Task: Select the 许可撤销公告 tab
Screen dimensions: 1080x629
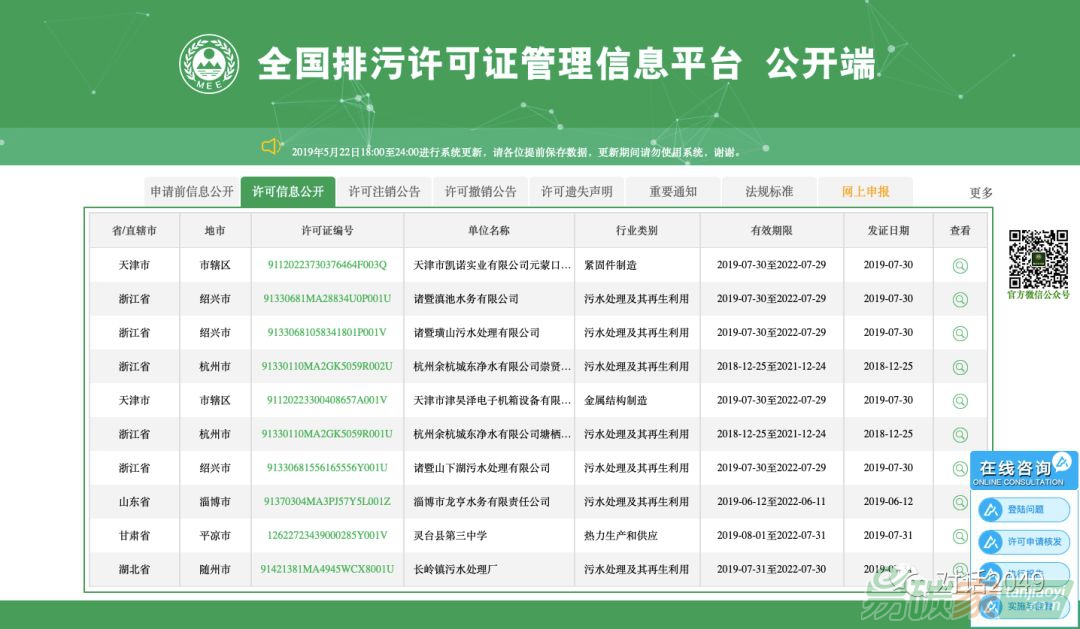Action: (x=480, y=191)
